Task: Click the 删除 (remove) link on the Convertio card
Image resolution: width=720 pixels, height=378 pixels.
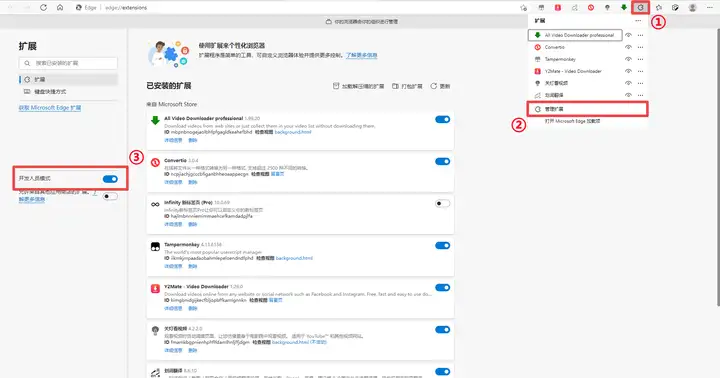Action: pyautogui.click(x=192, y=182)
